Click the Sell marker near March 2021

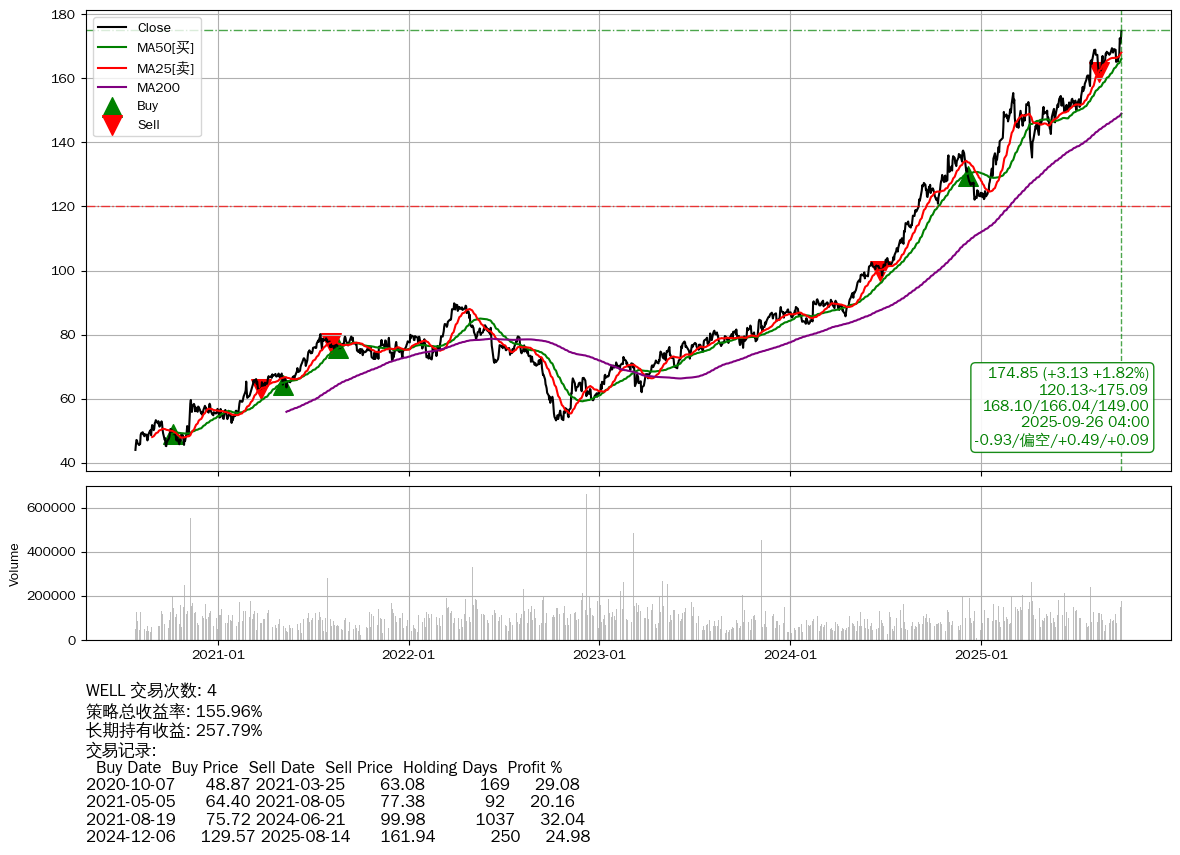261,388
